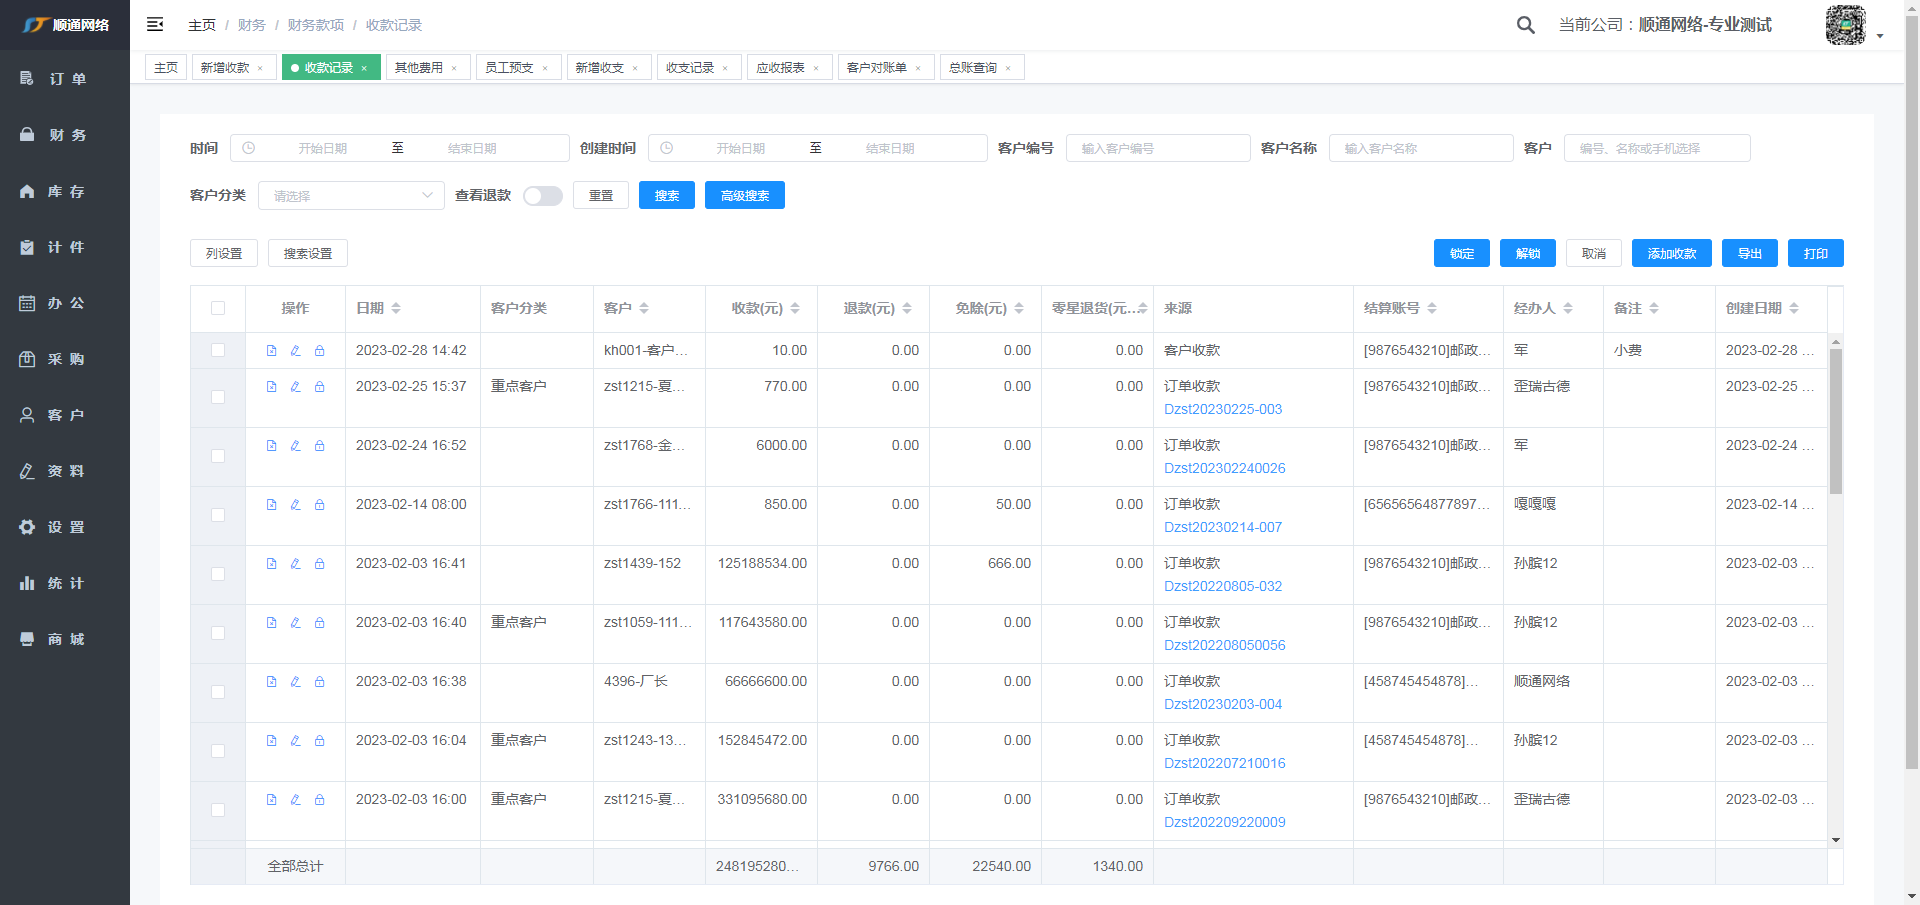Image resolution: width=1920 pixels, height=905 pixels.
Task: Click the 锁定 button
Action: click(1462, 254)
